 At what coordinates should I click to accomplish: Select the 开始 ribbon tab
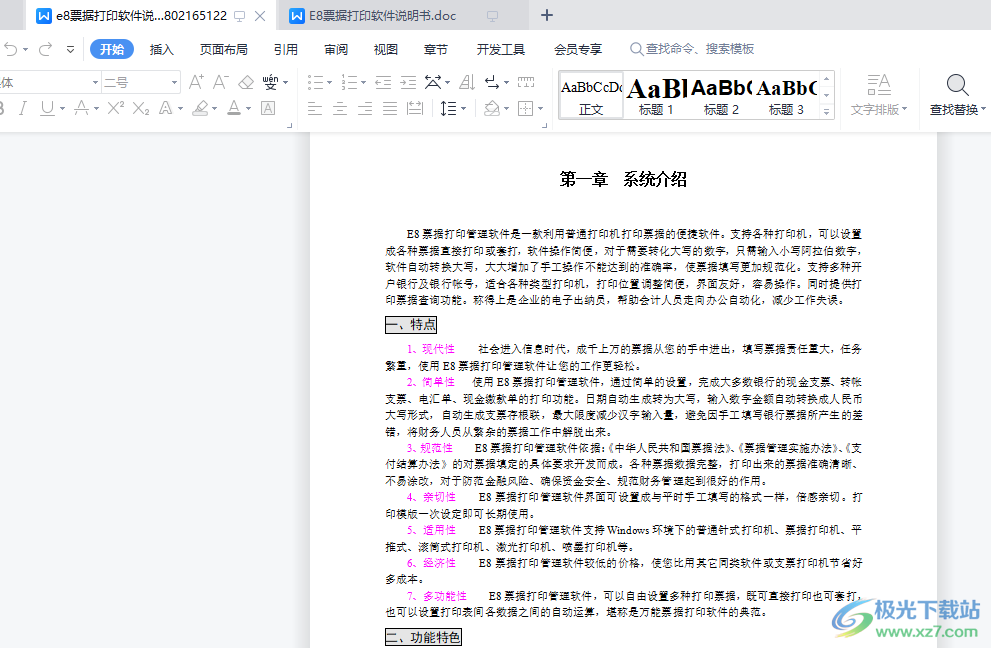click(x=112, y=49)
